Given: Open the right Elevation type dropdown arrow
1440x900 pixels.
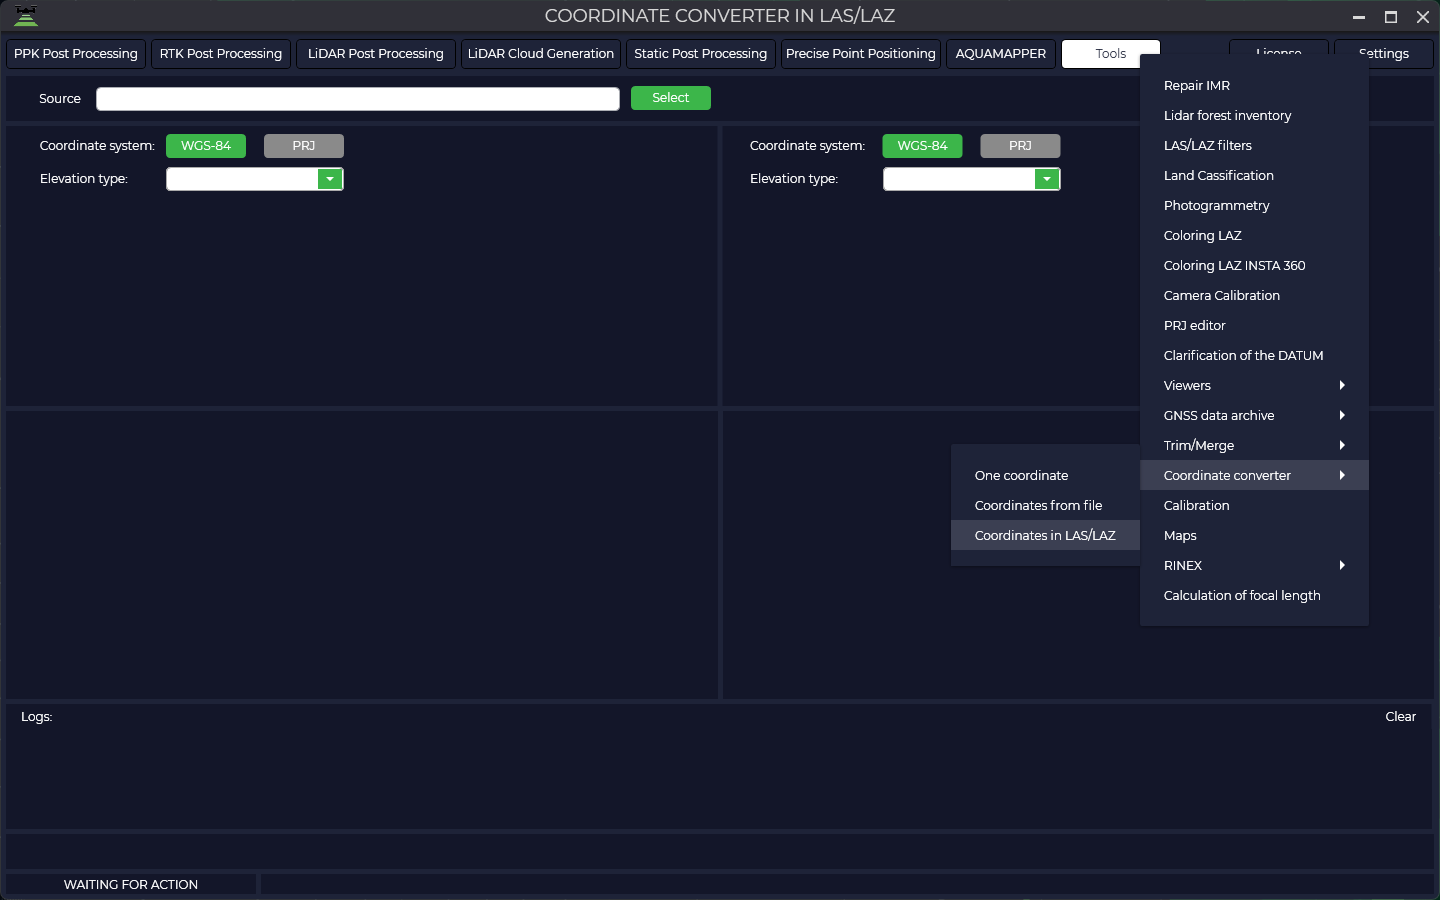Looking at the screenshot, I should coord(1046,179).
